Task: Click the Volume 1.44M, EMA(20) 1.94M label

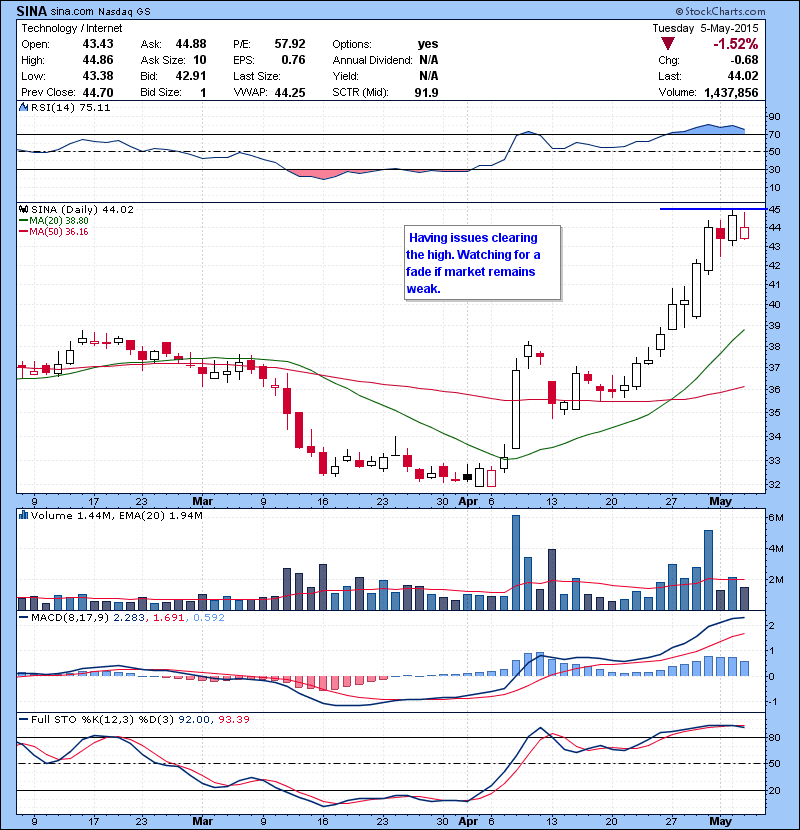Action: pos(116,516)
